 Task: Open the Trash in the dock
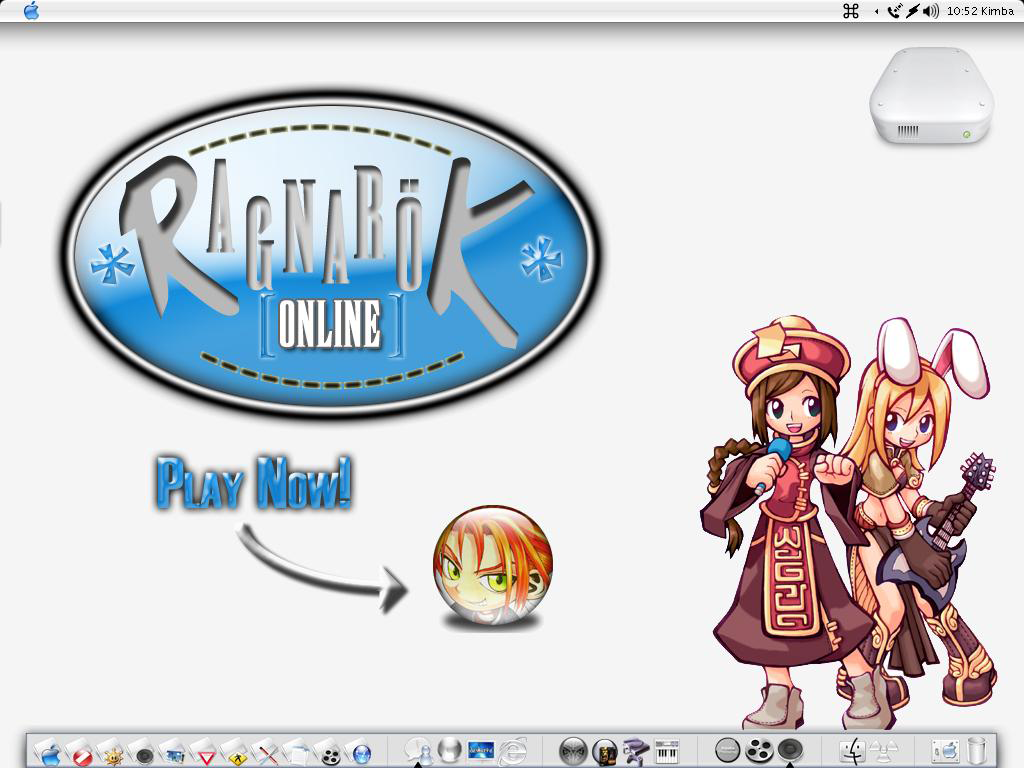click(977, 752)
